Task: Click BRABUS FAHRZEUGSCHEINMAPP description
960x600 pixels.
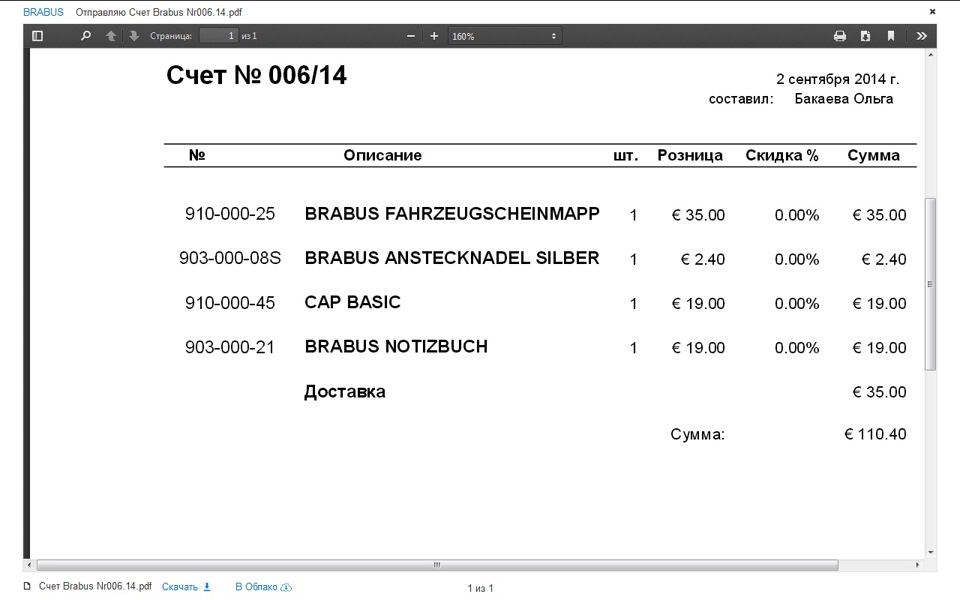Action: pos(452,214)
